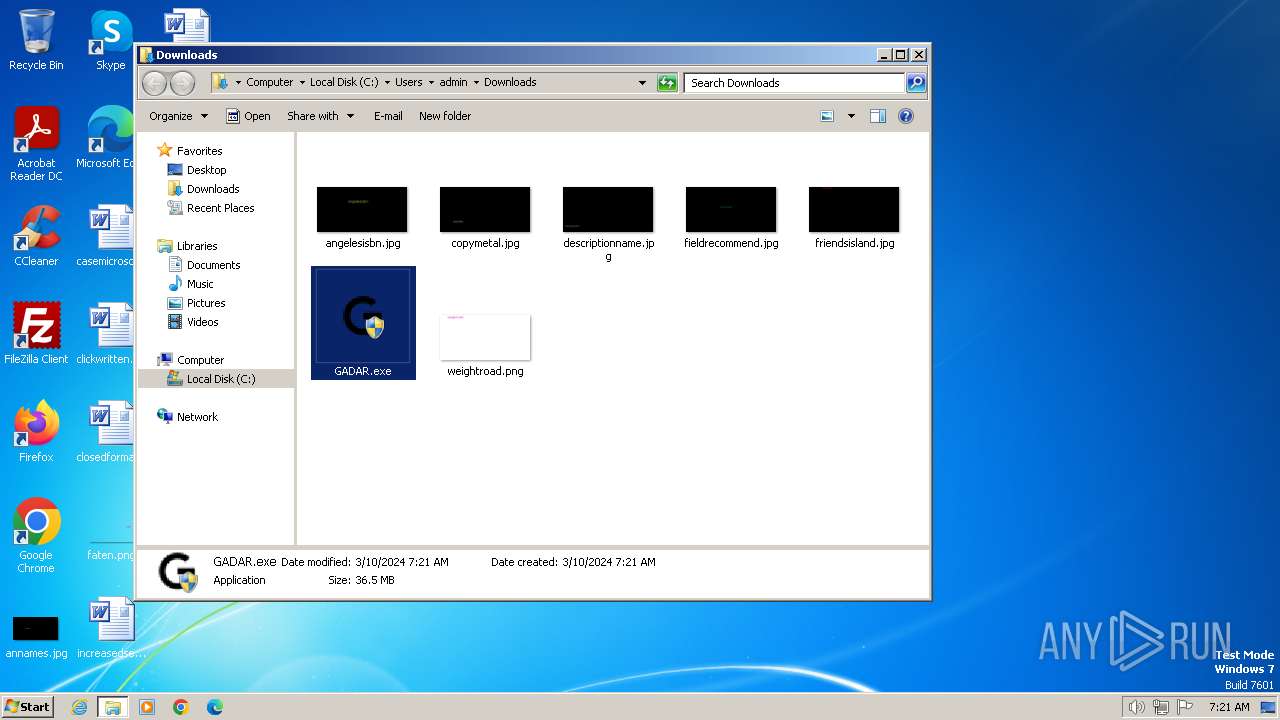Change your view icon in toolbar
The image size is (1280, 720).
click(827, 116)
